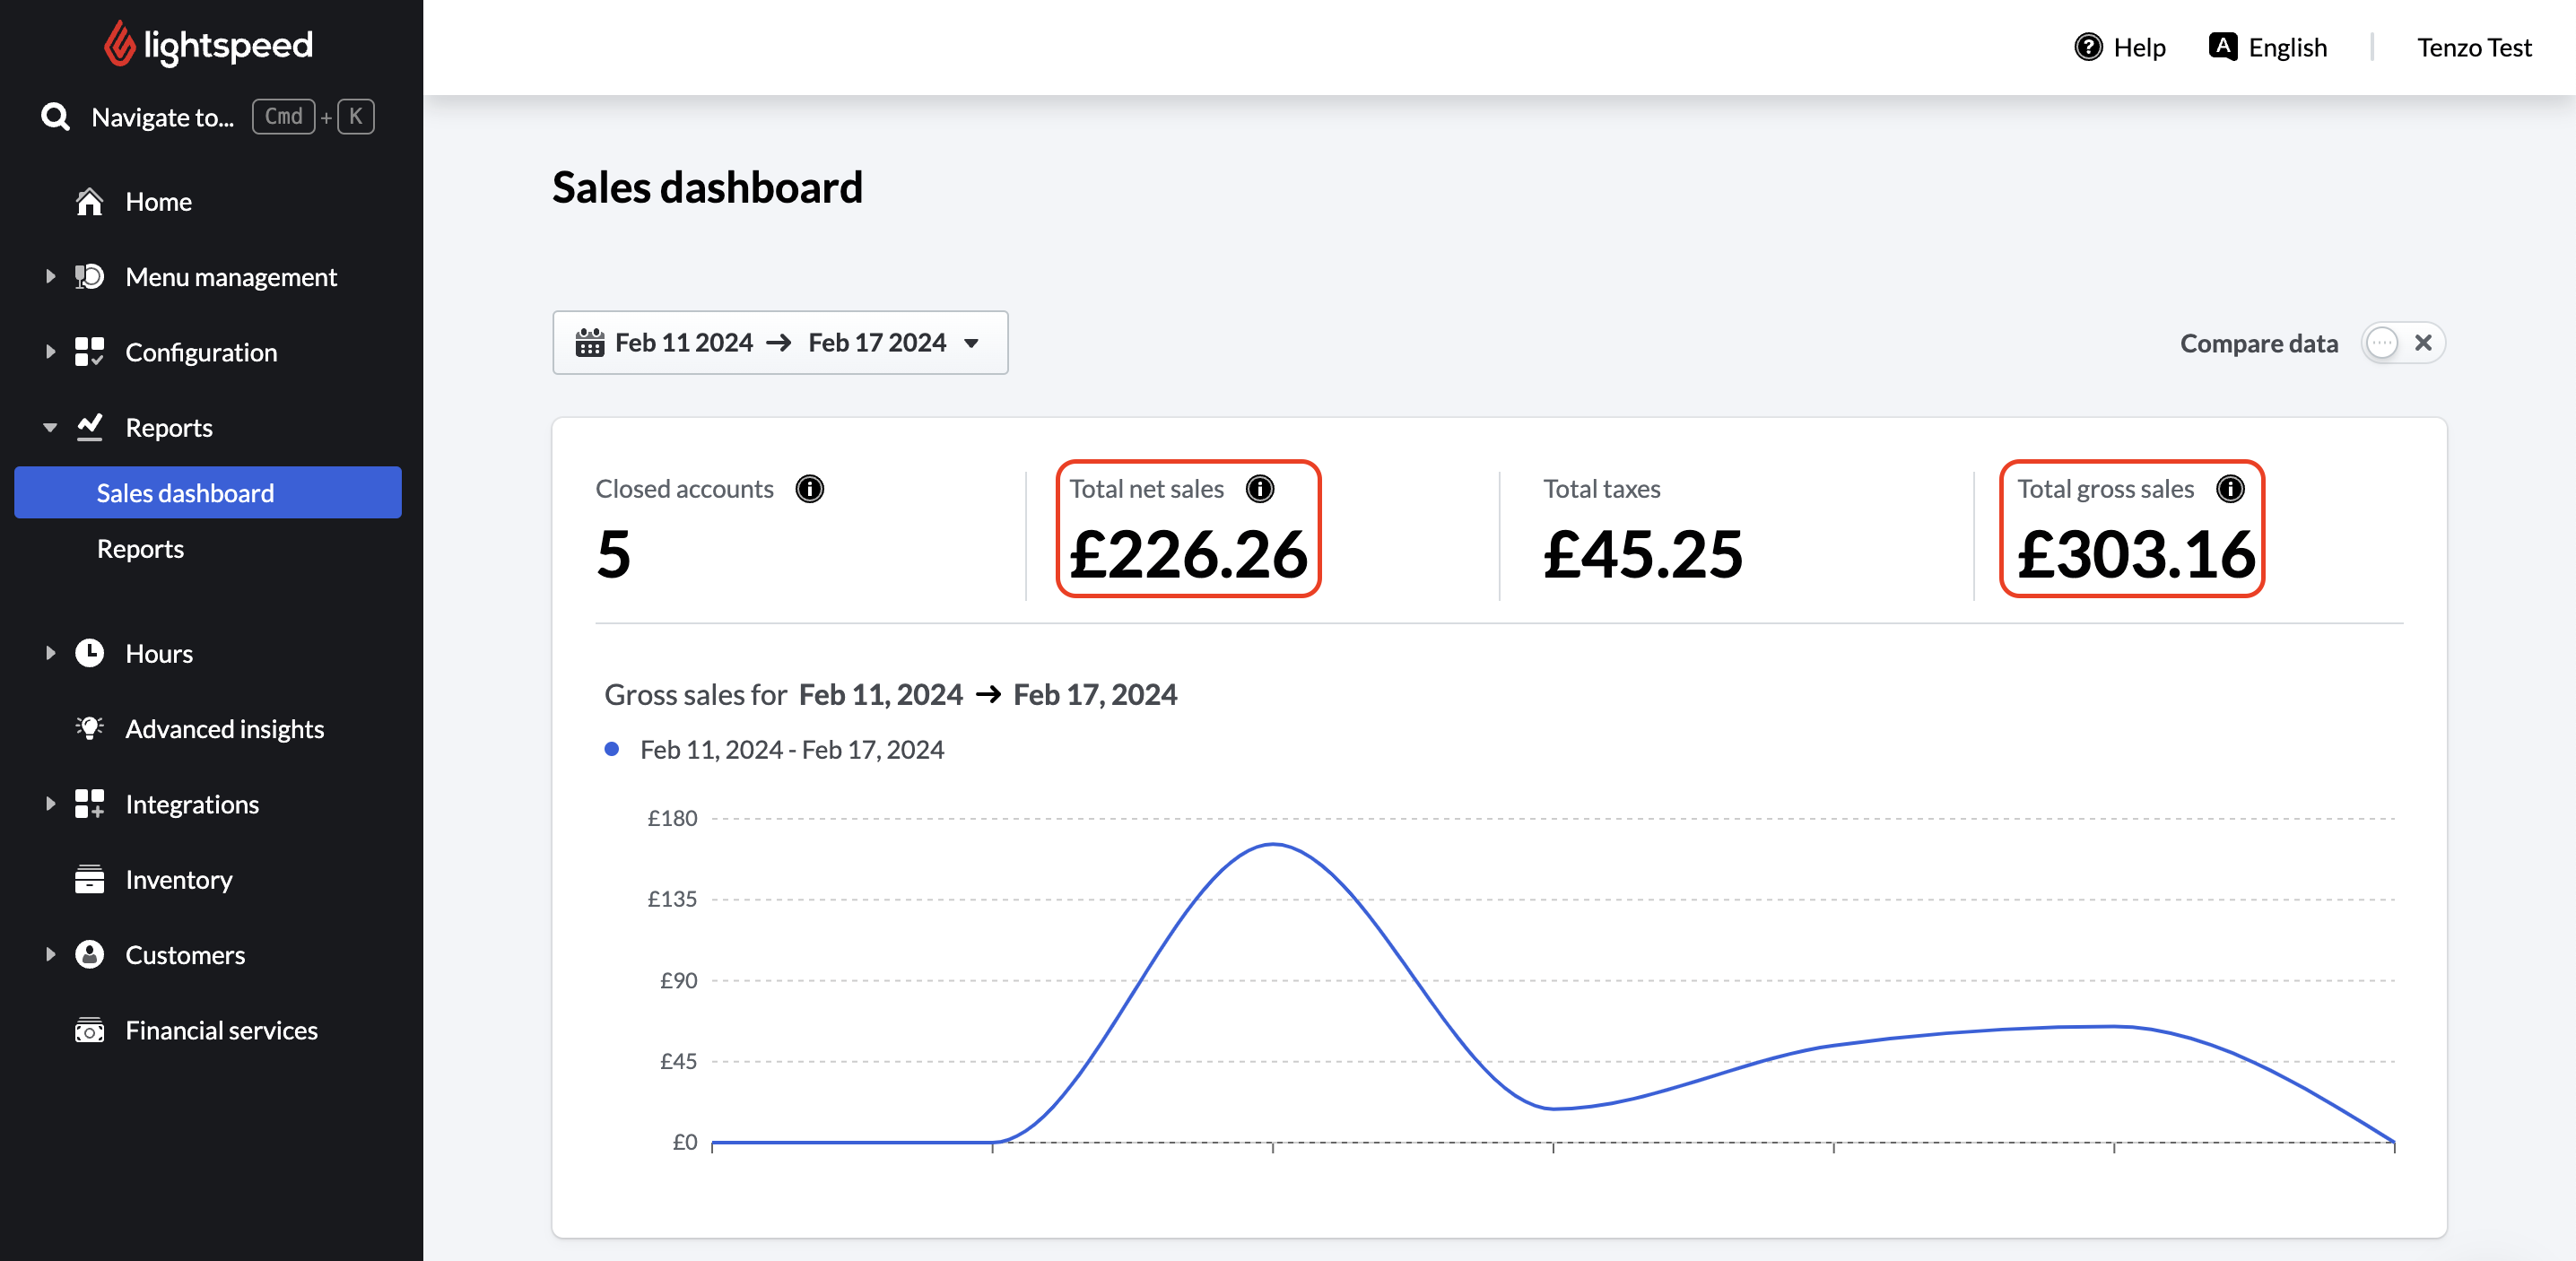Click the Feb 11 2024 start date

pyautogui.click(x=684, y=343)
